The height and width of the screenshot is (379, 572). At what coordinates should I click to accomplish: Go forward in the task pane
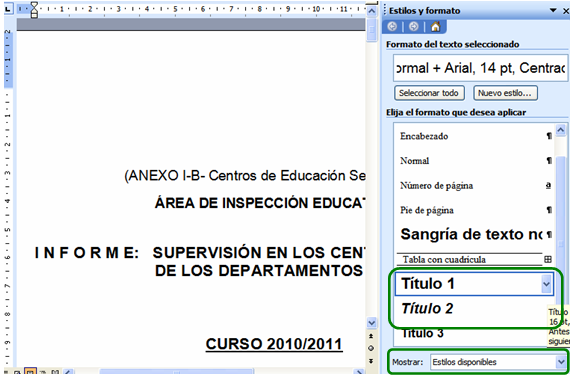414,27
